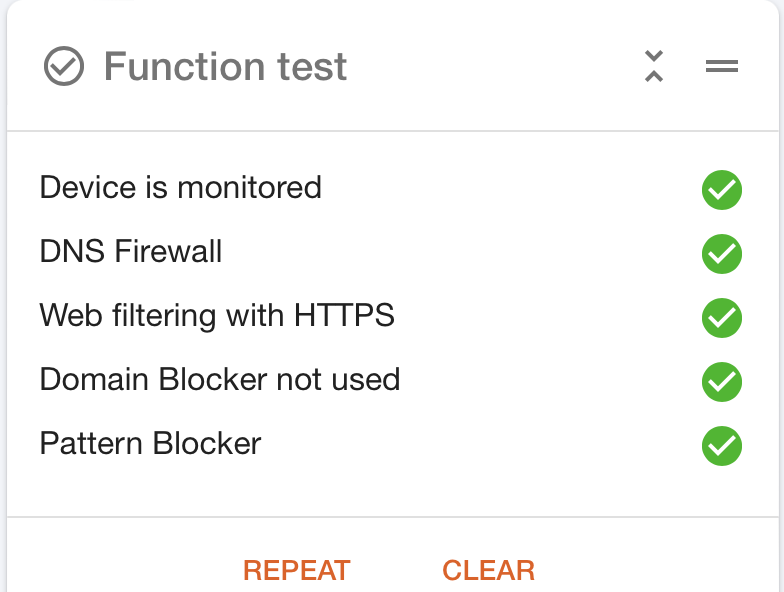
Task: Click the drag handle icon with two lines
Action: point(722,66)
